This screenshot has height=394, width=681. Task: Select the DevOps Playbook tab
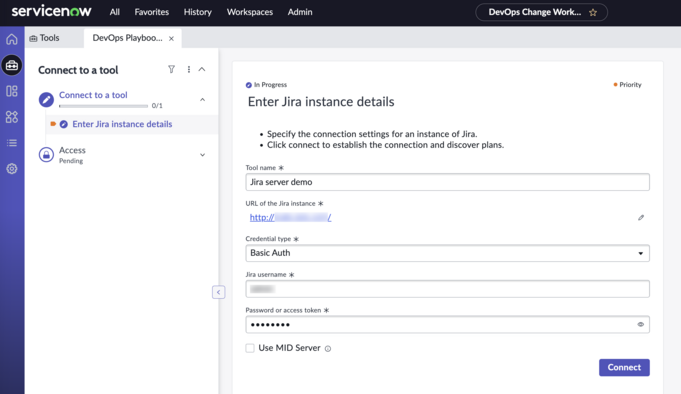point(127,38)
